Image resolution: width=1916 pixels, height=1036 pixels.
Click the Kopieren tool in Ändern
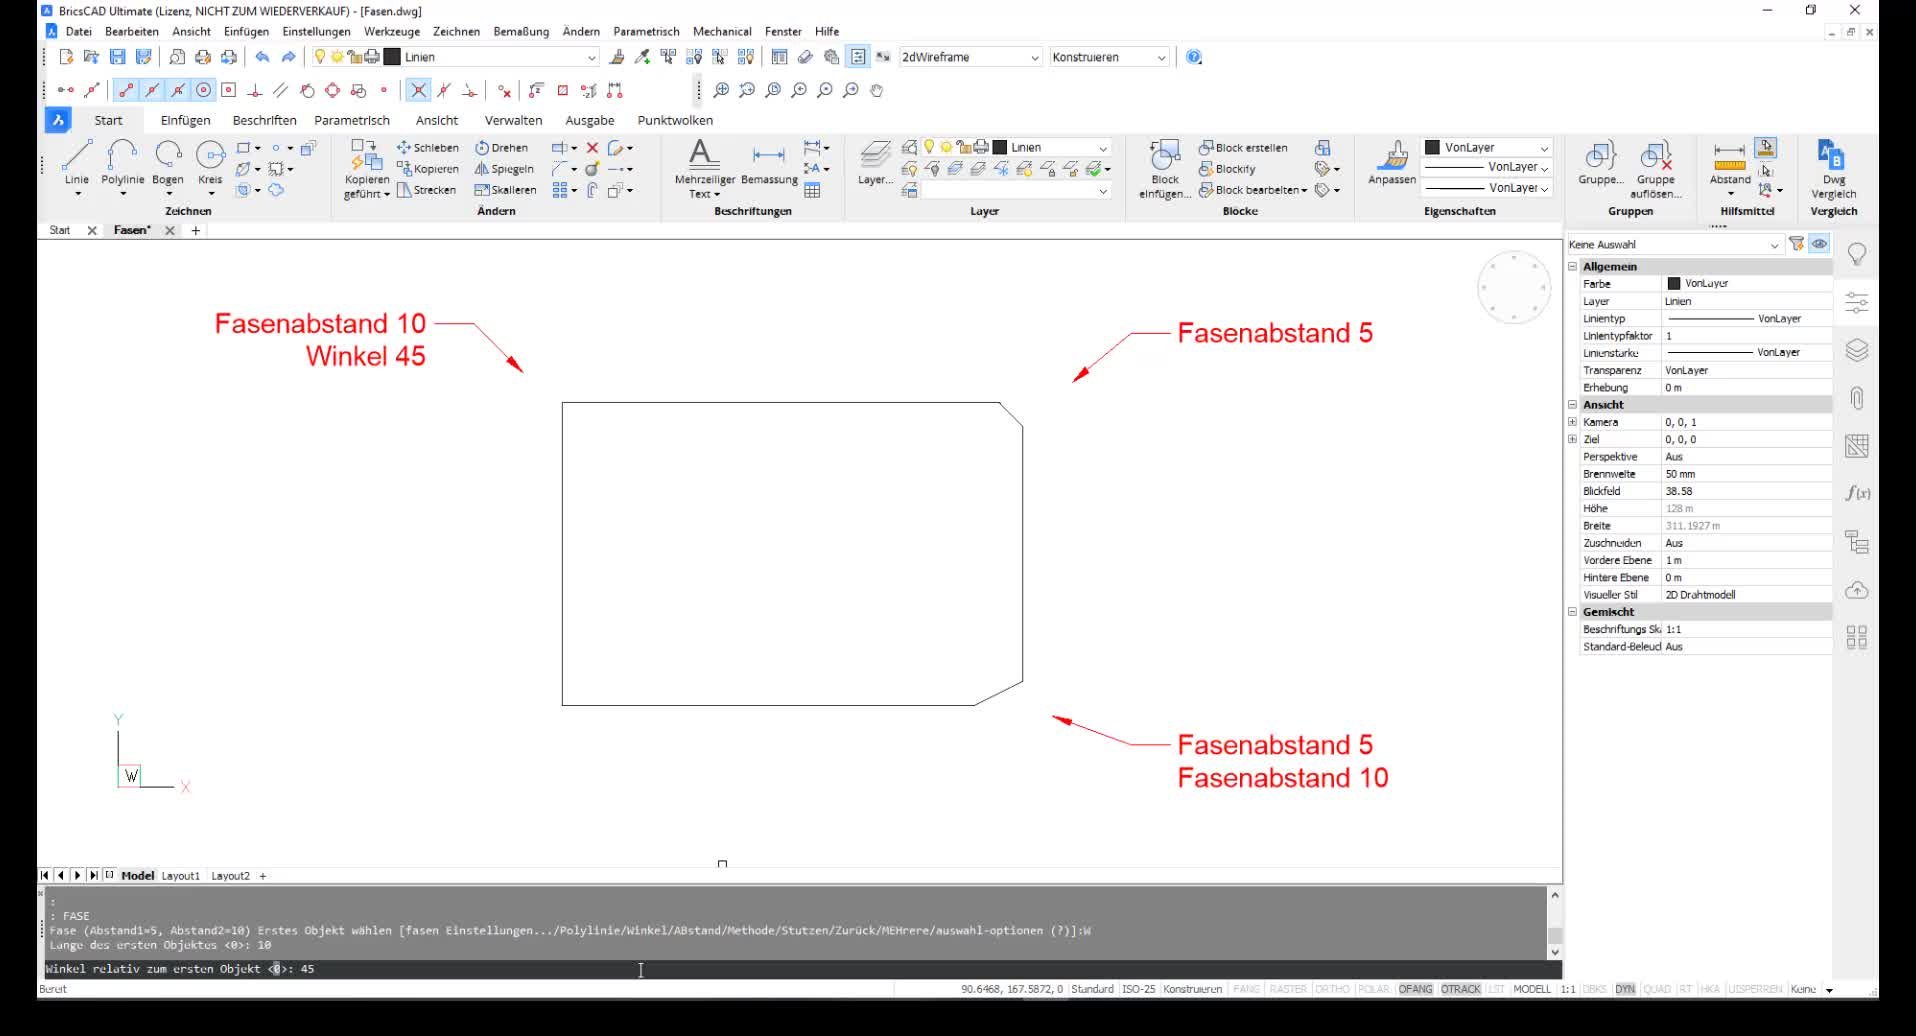pyautogui.click(x=427, y=169)
